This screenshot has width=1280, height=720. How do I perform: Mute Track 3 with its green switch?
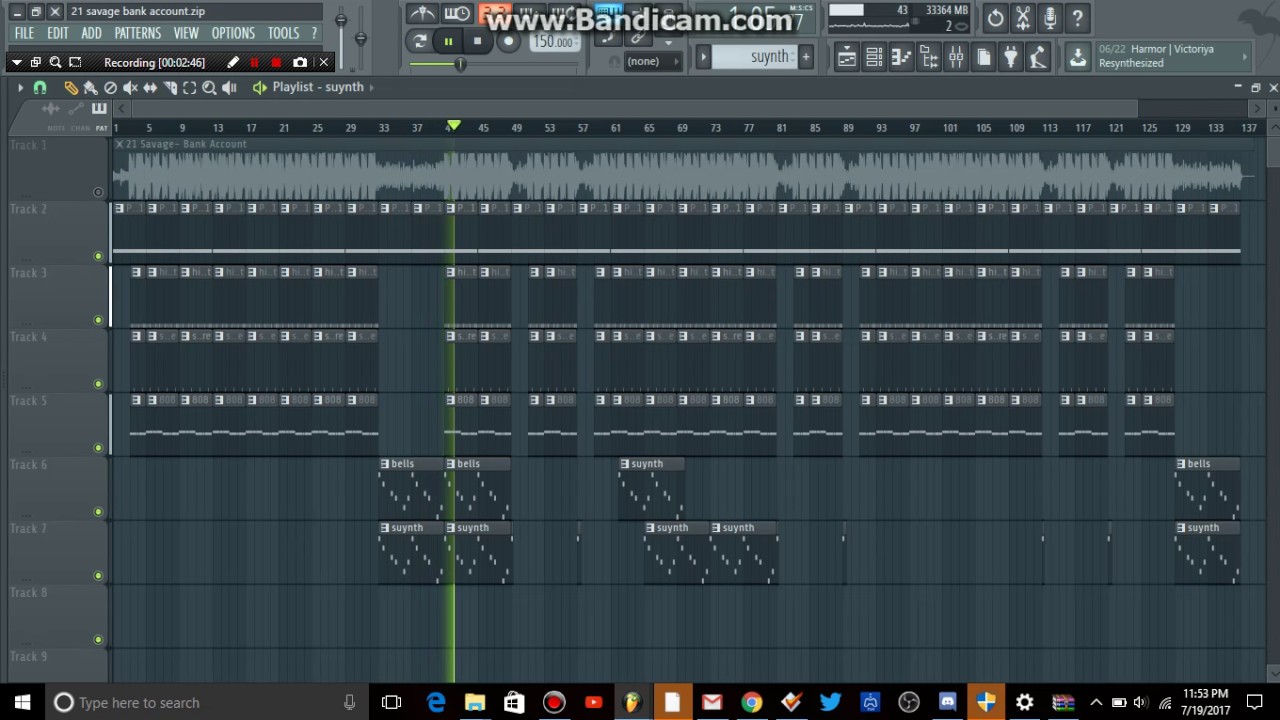[98, 320]
